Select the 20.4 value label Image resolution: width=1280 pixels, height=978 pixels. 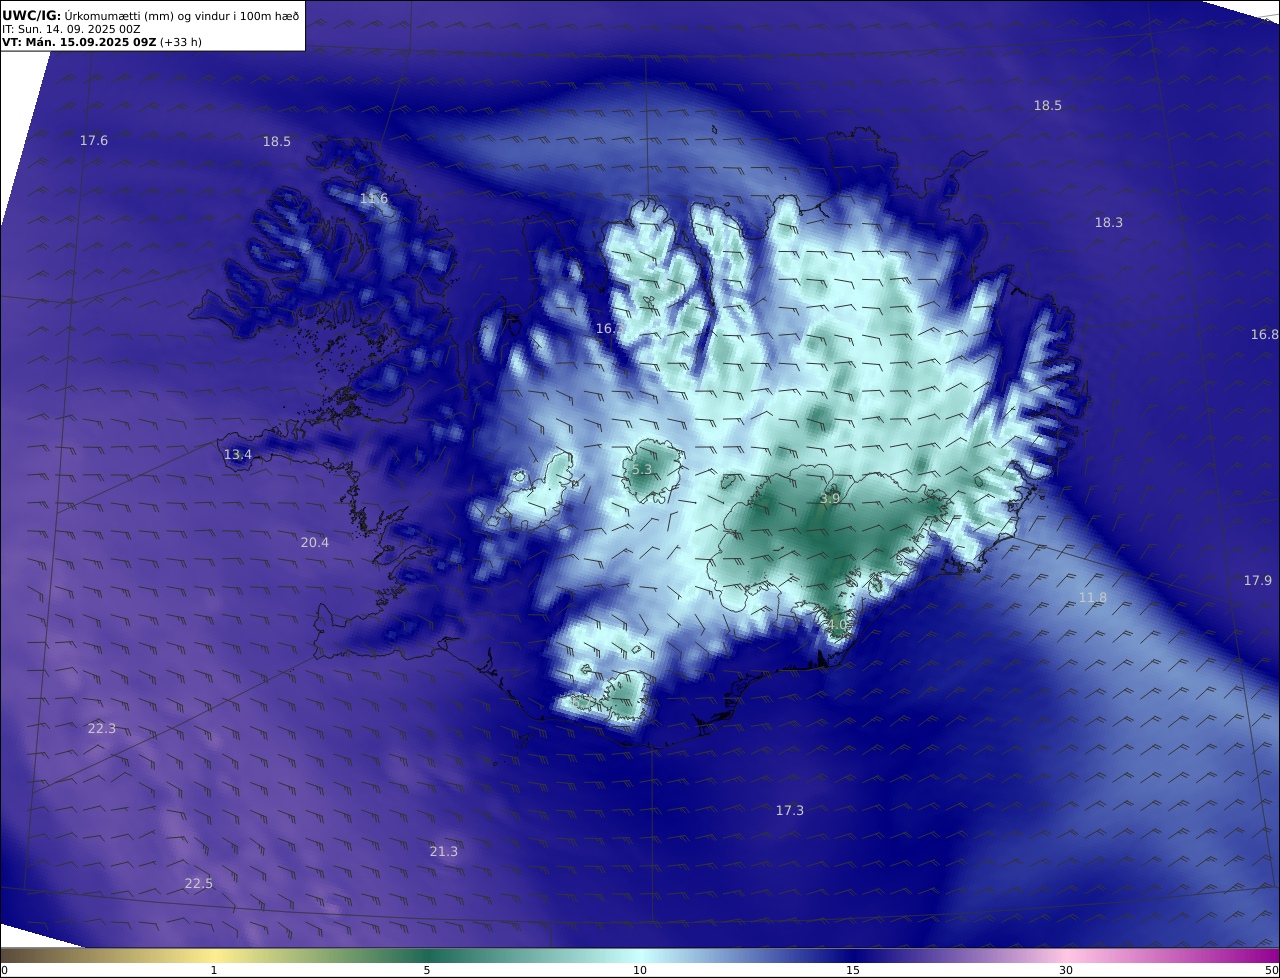click(x=315, y=543)
